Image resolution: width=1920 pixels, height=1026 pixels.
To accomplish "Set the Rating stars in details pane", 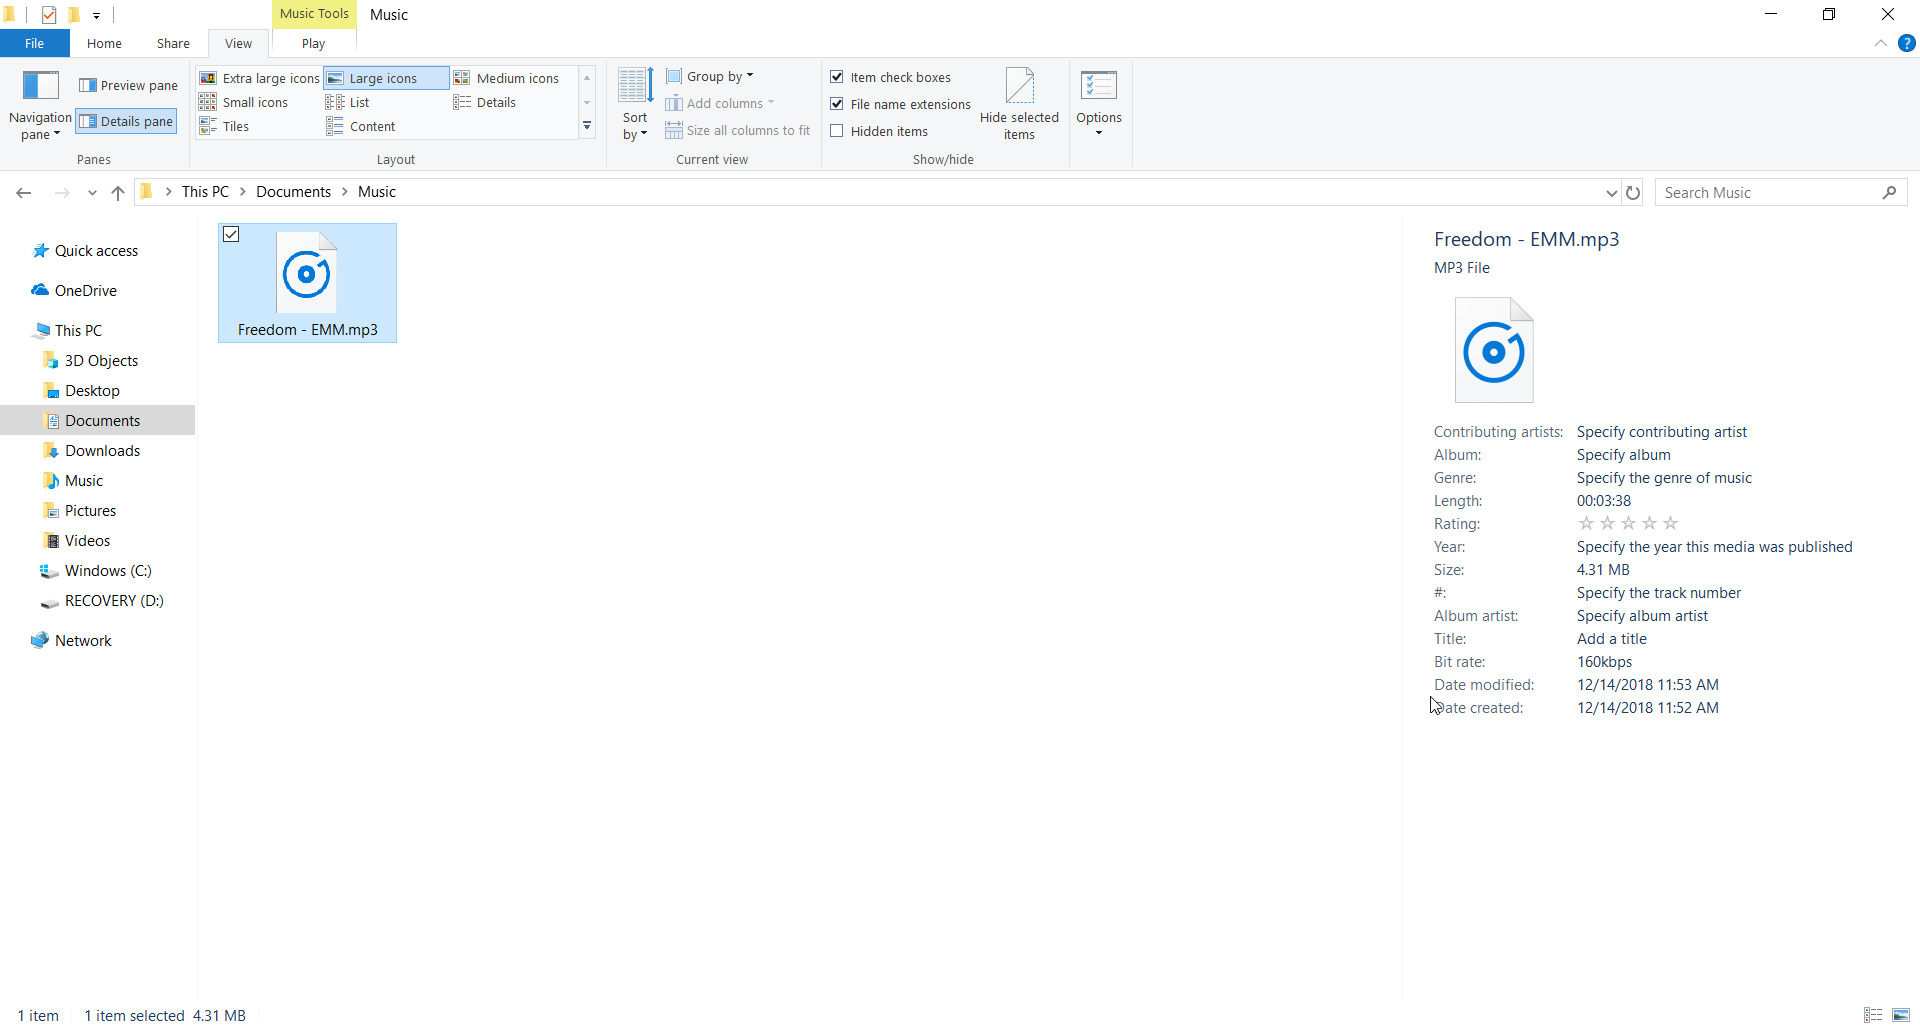I will [1628, 523].
